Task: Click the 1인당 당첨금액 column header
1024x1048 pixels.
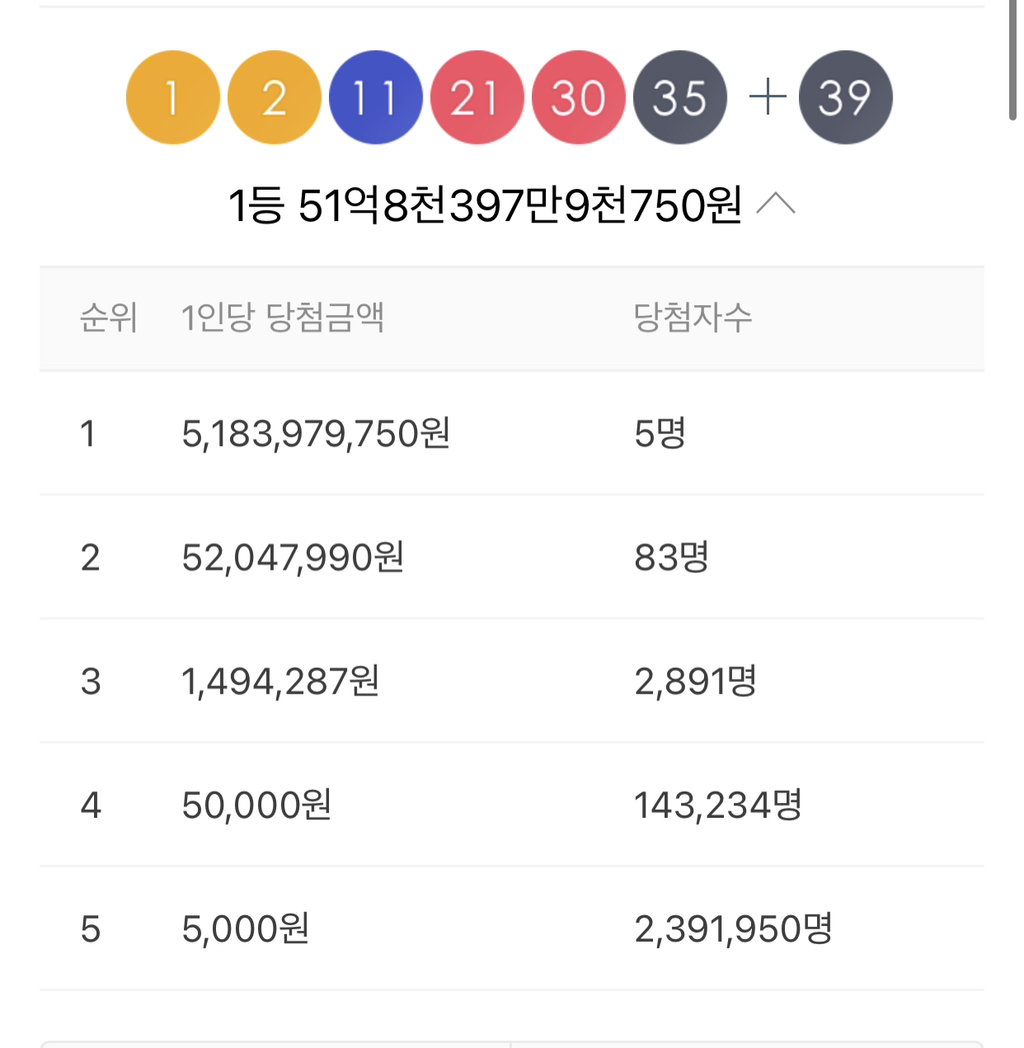Action: (283, 319)
